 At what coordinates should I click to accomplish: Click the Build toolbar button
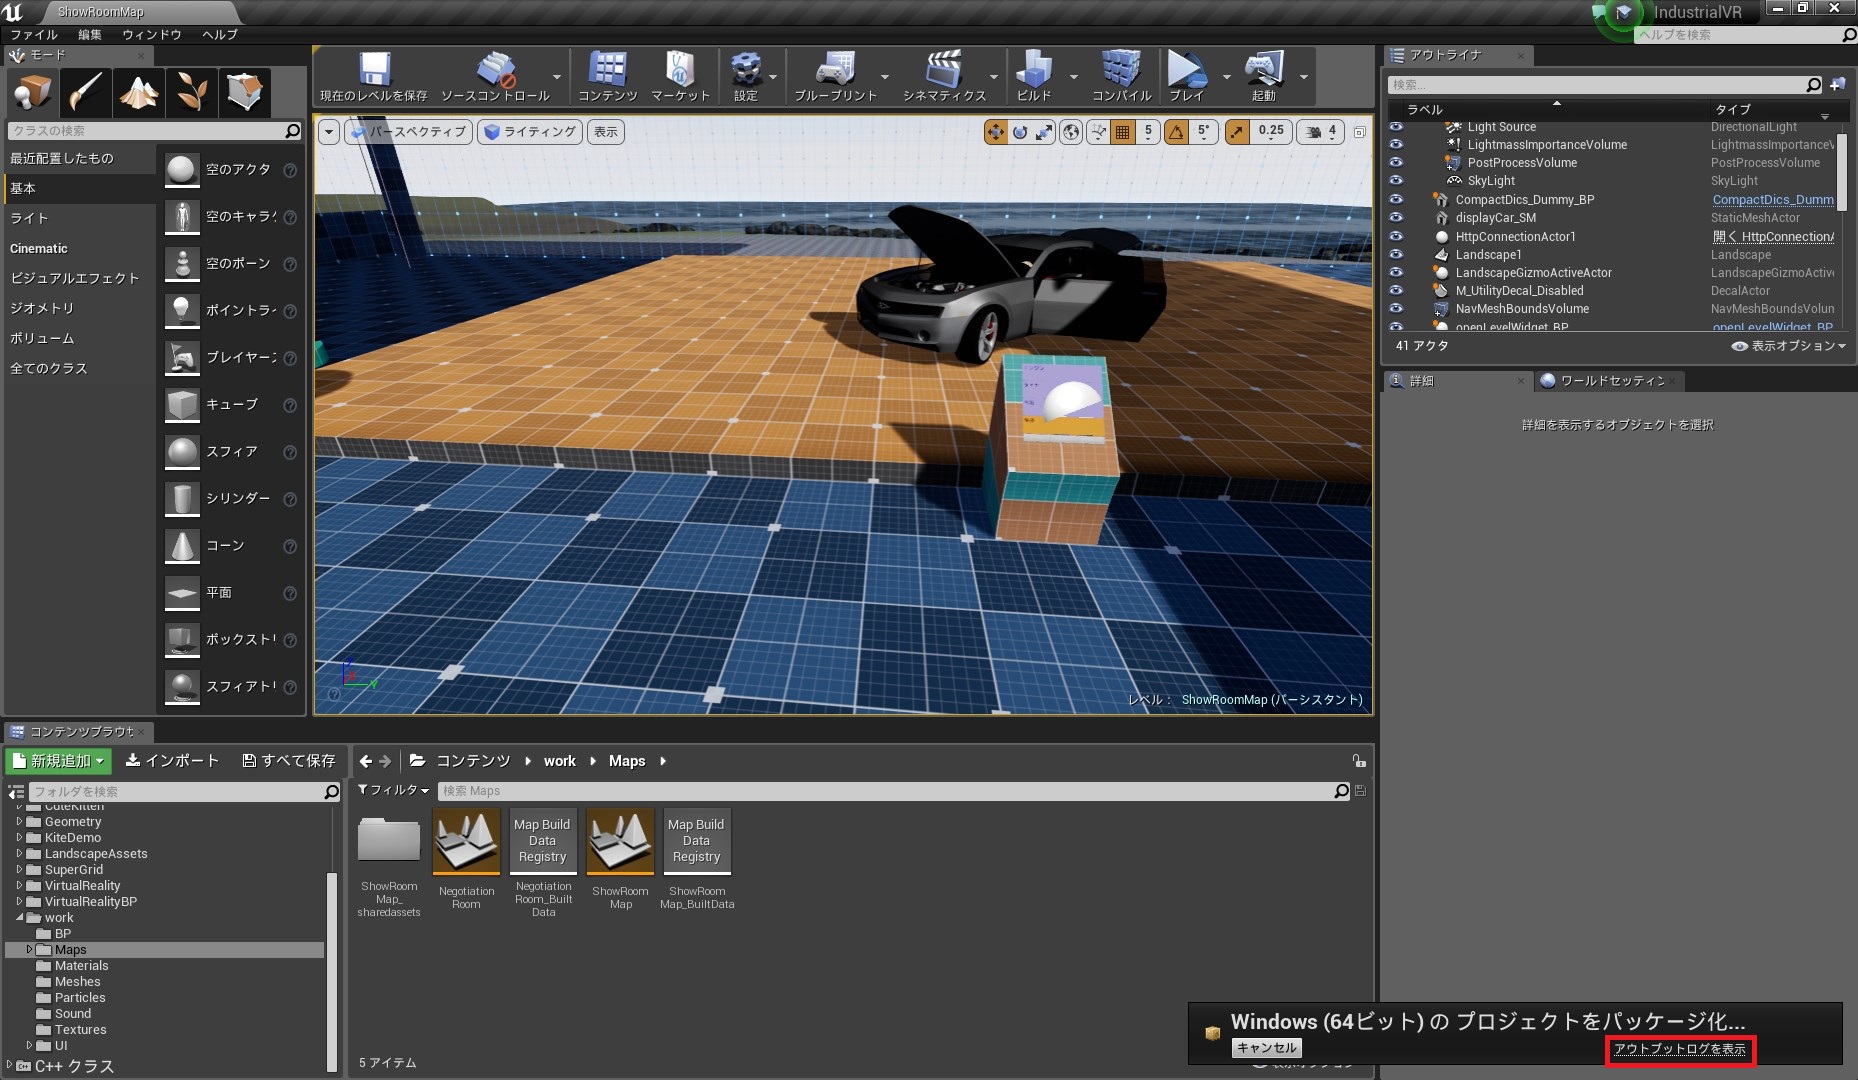(1034, 77)
